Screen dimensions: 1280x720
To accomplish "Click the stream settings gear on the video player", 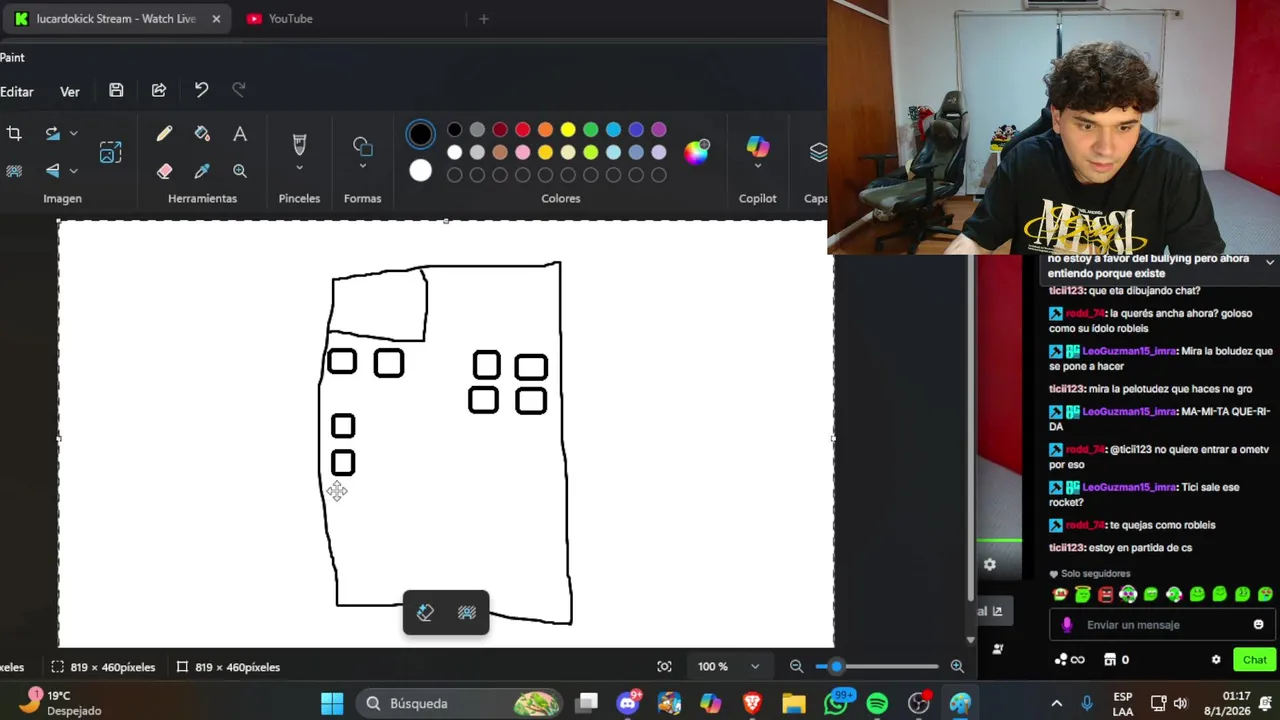I will [x=989, y=564].
